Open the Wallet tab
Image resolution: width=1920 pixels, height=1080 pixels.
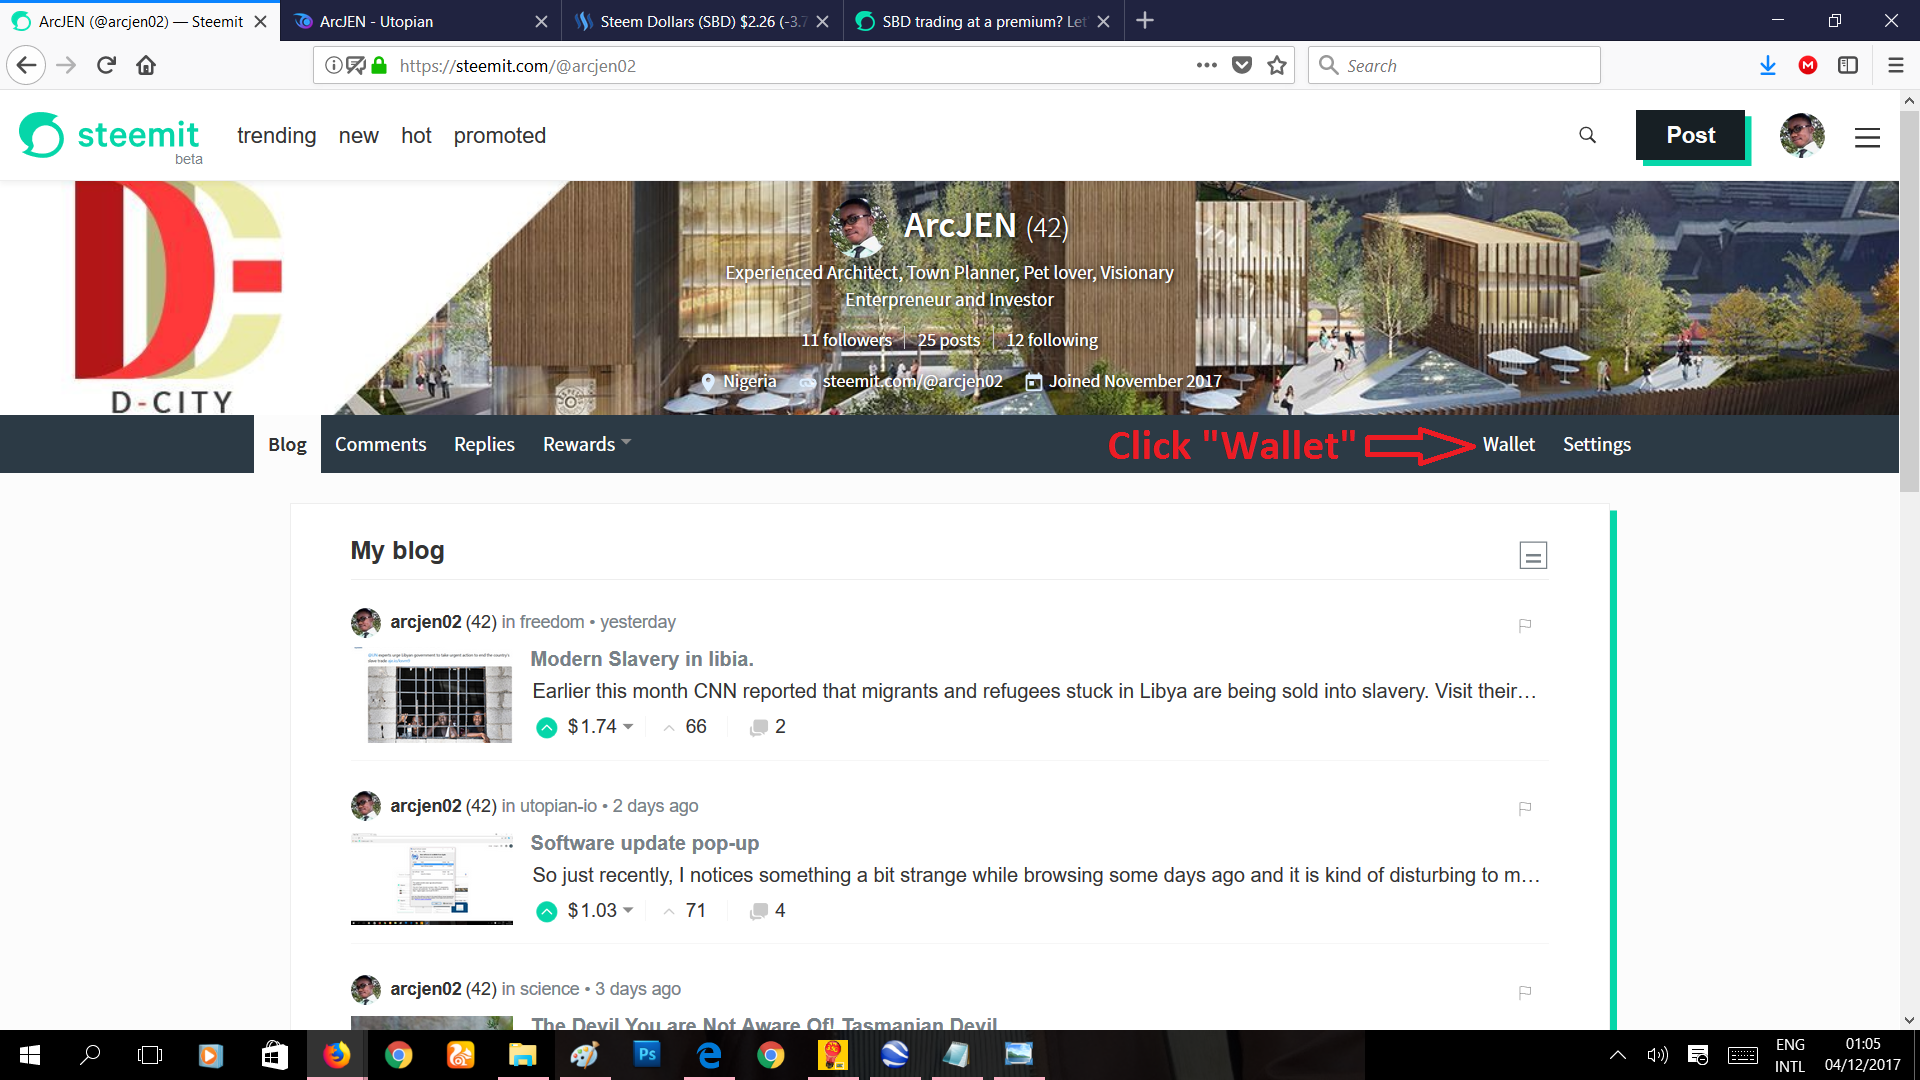tap(1508, 444)
